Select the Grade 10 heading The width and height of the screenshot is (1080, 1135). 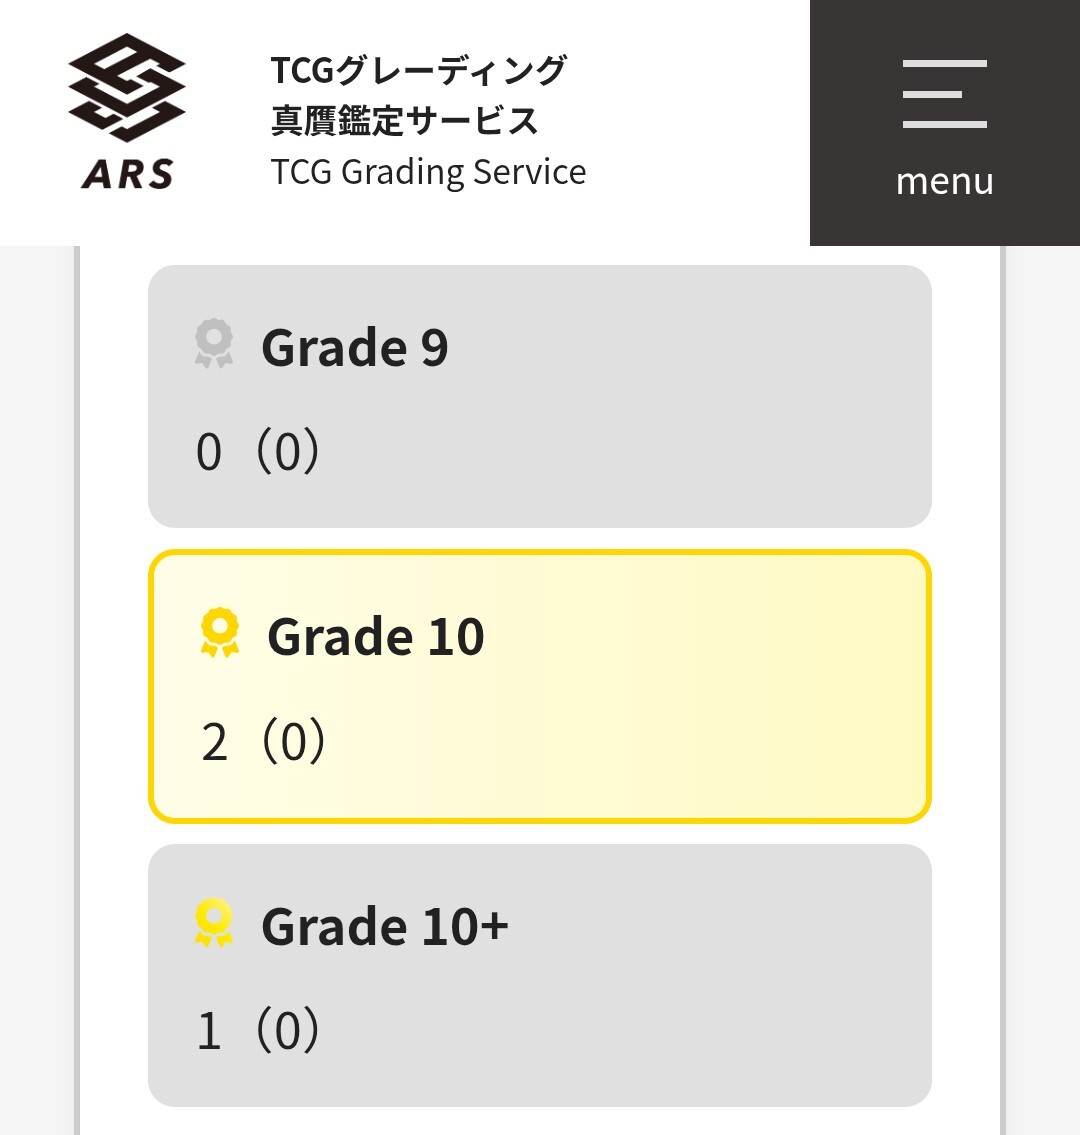[376, 637]
